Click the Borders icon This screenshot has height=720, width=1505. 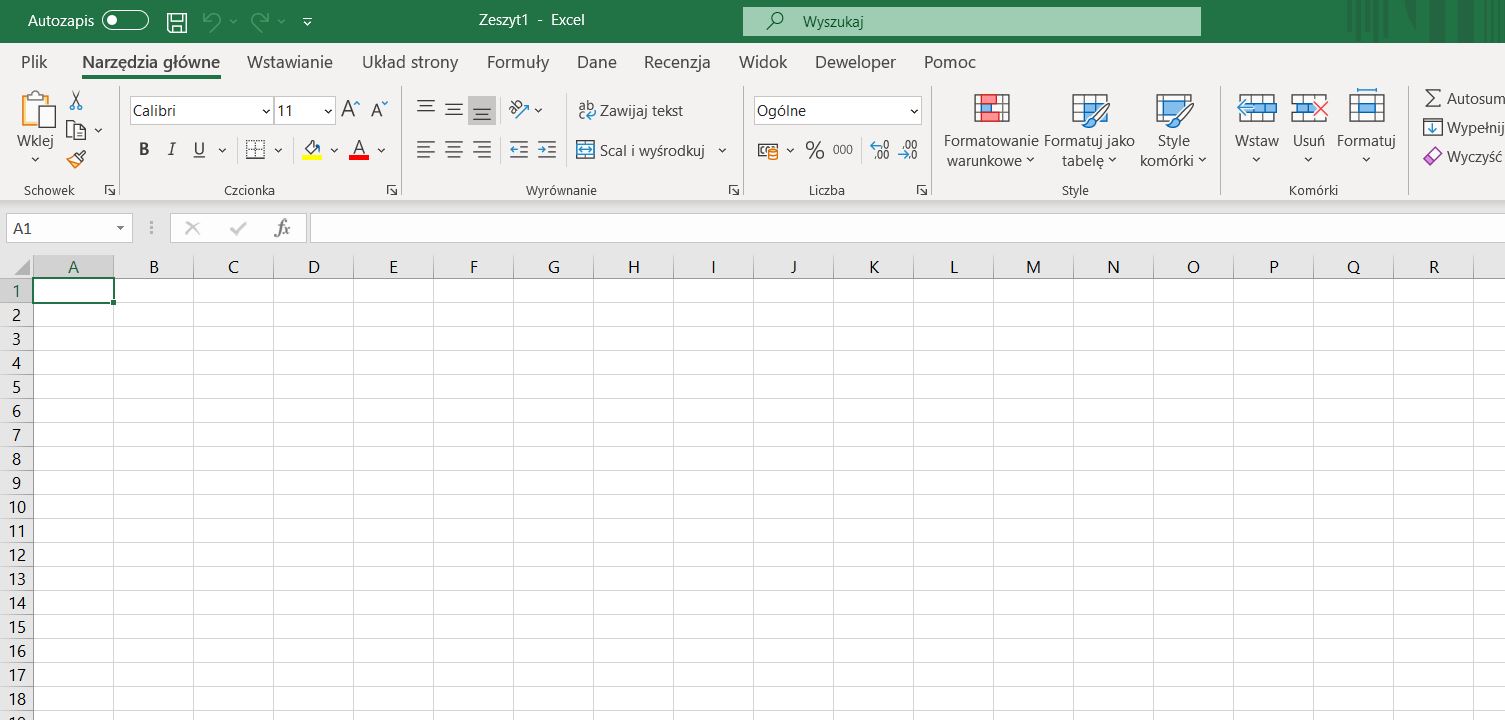(255, 150)
